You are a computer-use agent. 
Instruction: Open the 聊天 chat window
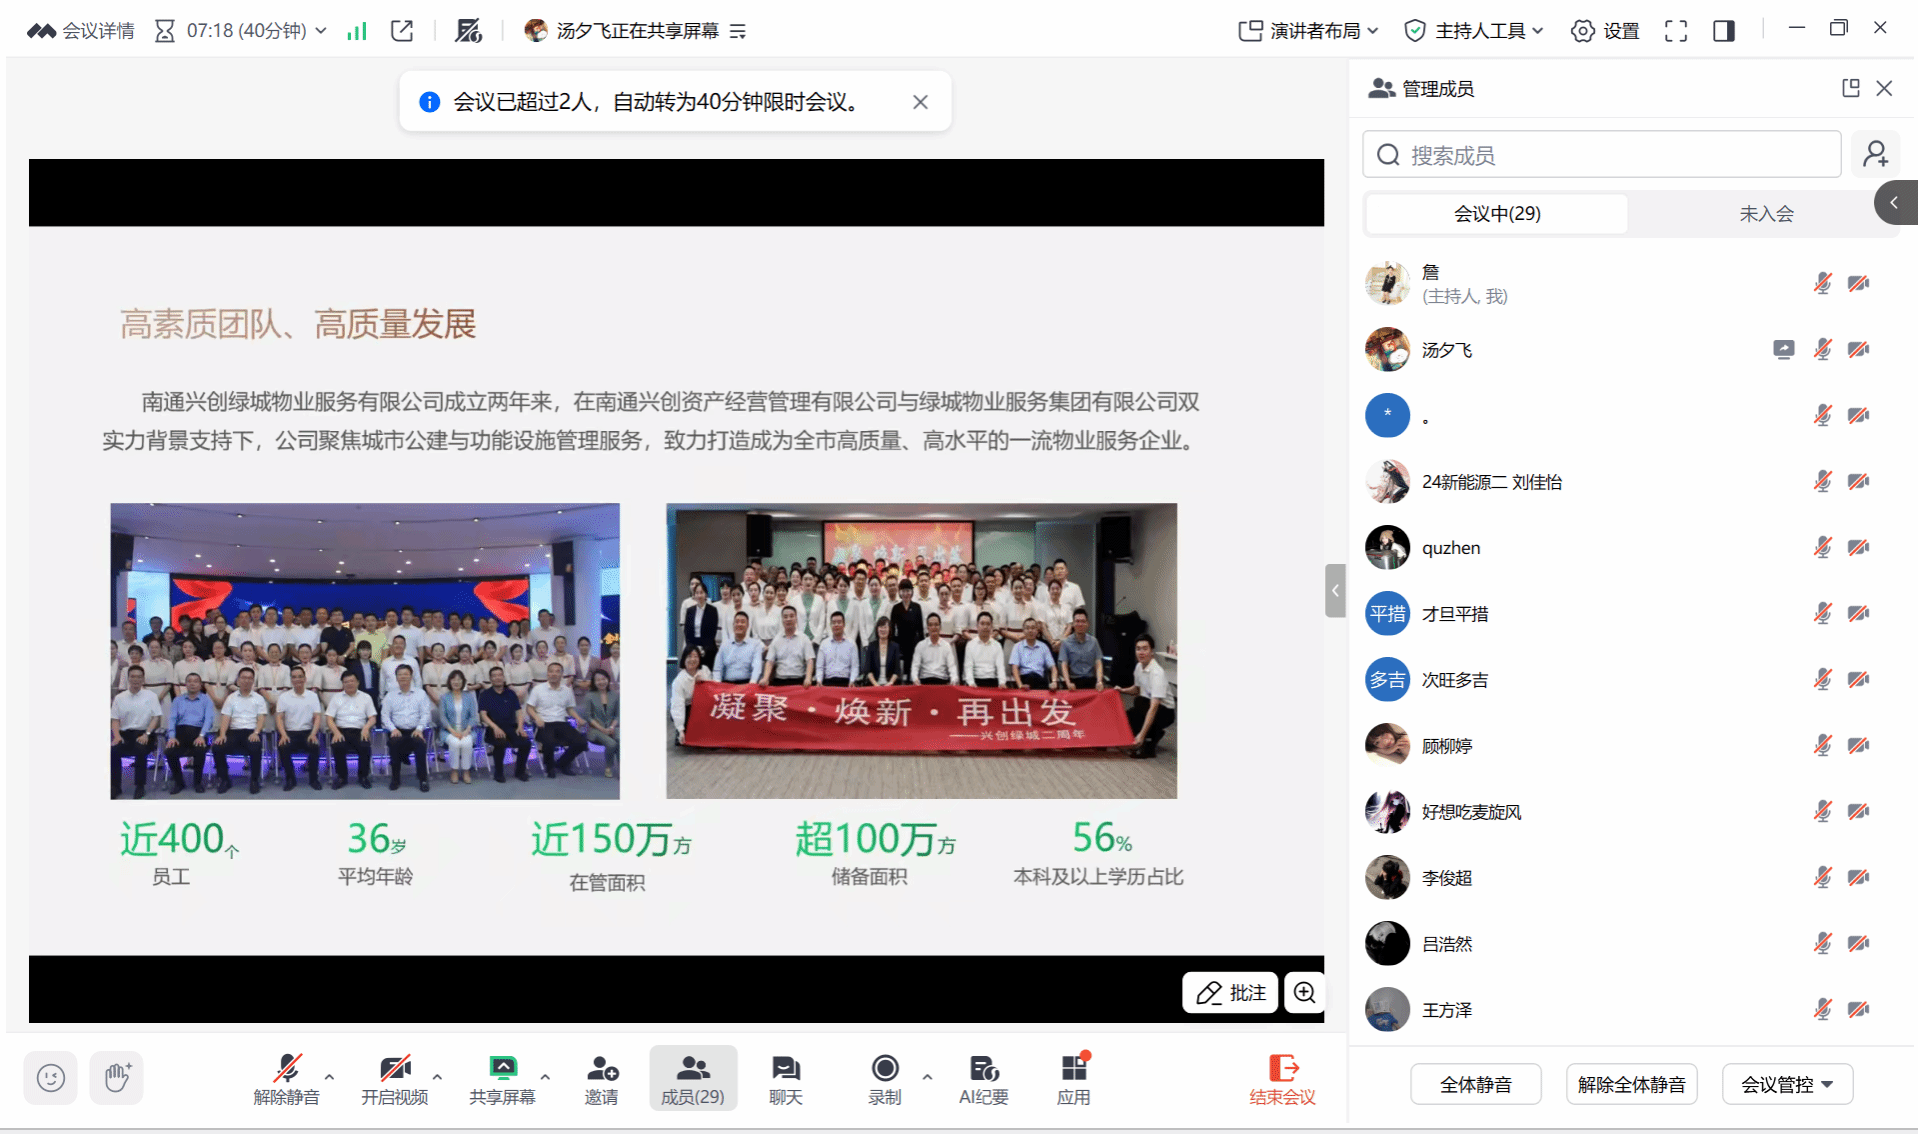[x=785, y=1079]
